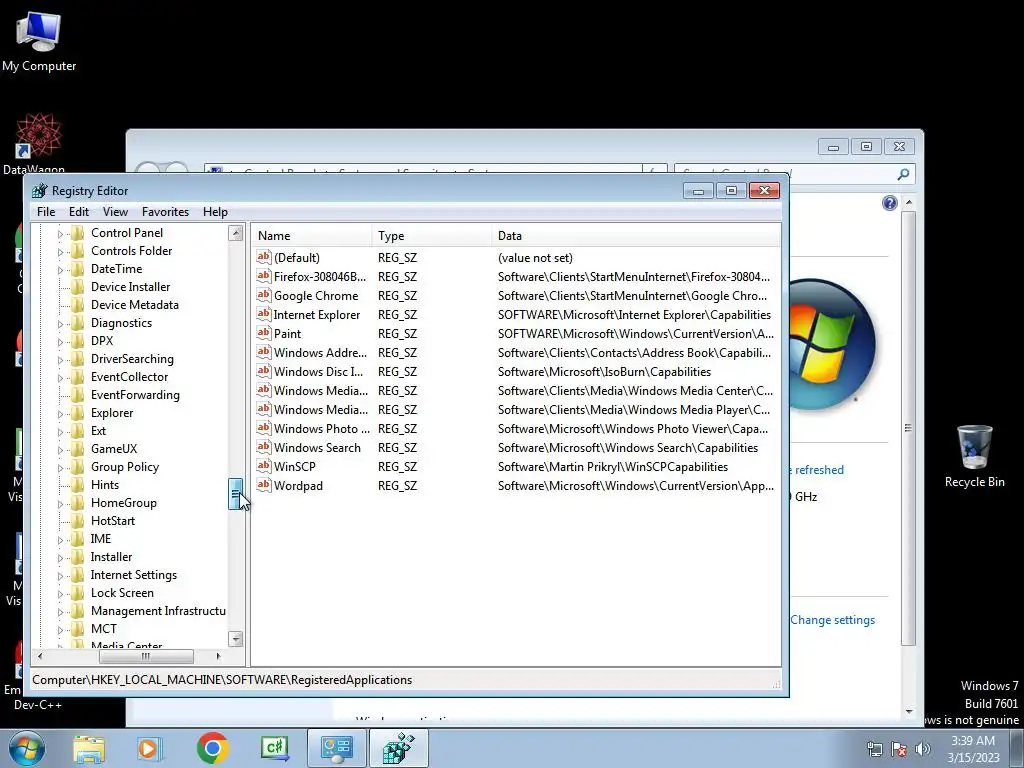Click the volume icon in system tray

click(x=923, y=749)
